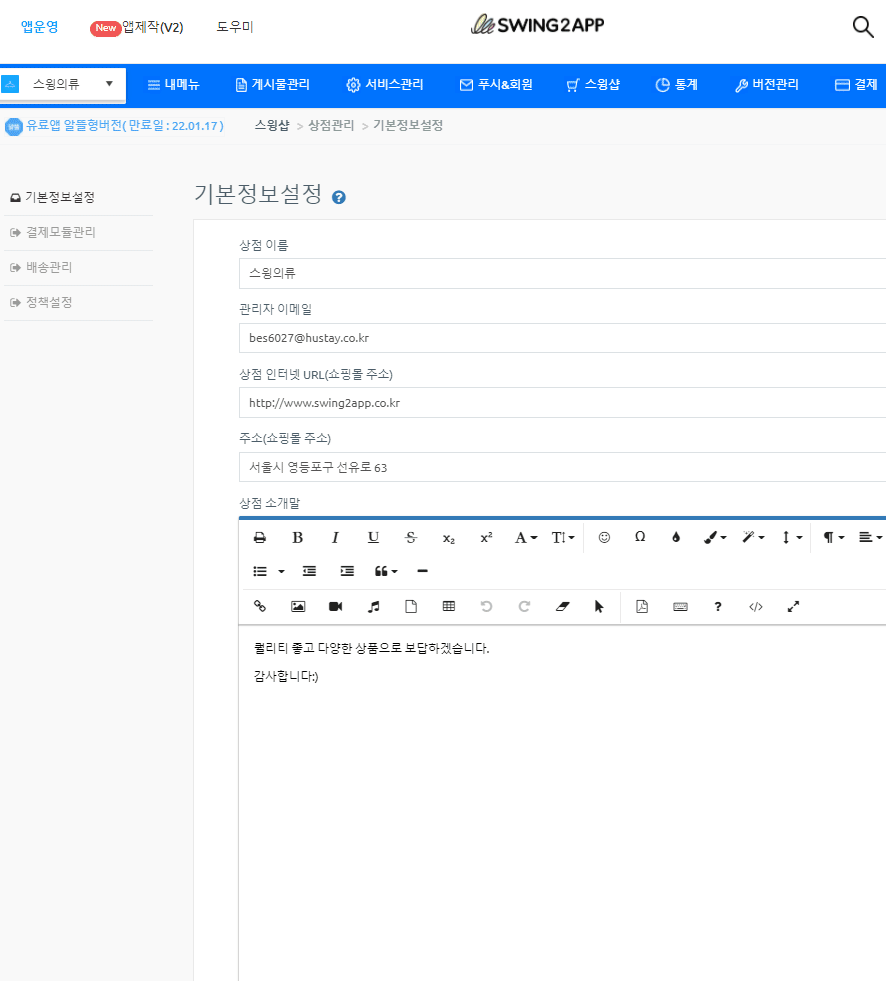Click the print icon in editor toolbar
Viewport: 886px width, 981px height.
click(x=260, y=537)
